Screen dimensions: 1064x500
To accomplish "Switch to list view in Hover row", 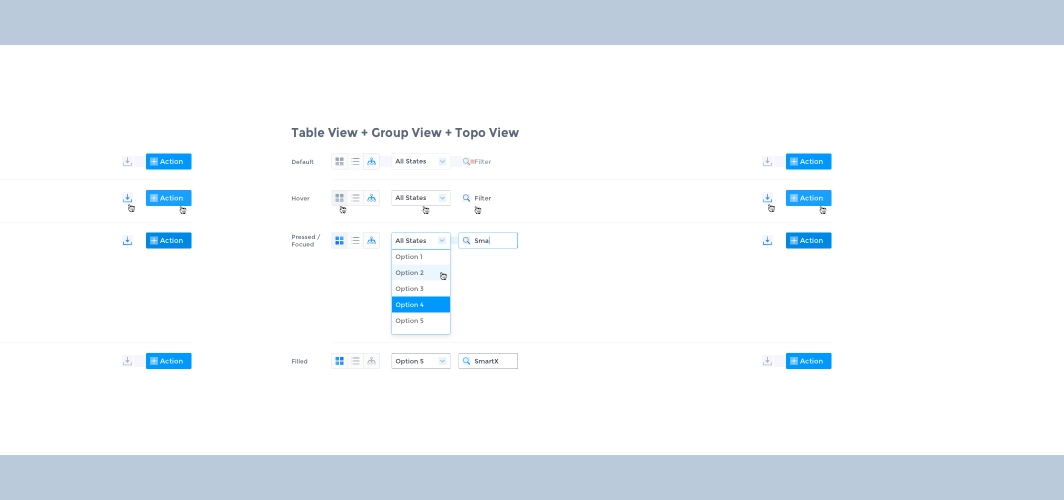I will click(355, 198).
